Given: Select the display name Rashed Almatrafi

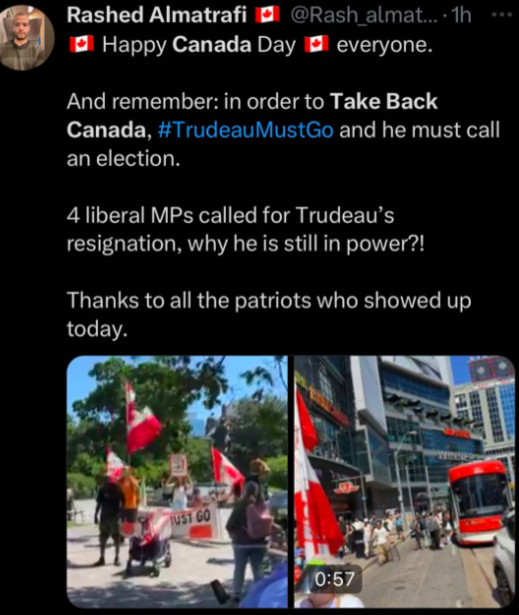Looking at the screenshot, I should coord(157,15).
